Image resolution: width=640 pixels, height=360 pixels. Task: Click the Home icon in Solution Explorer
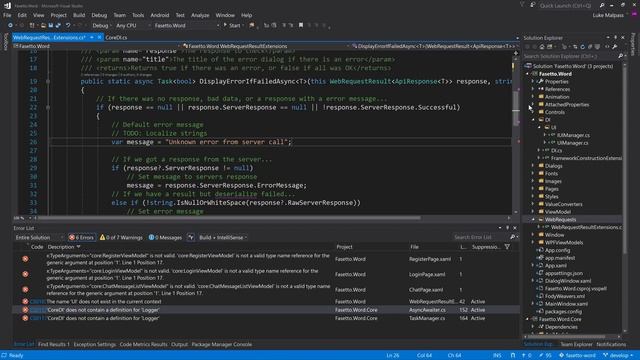point(542,47)
